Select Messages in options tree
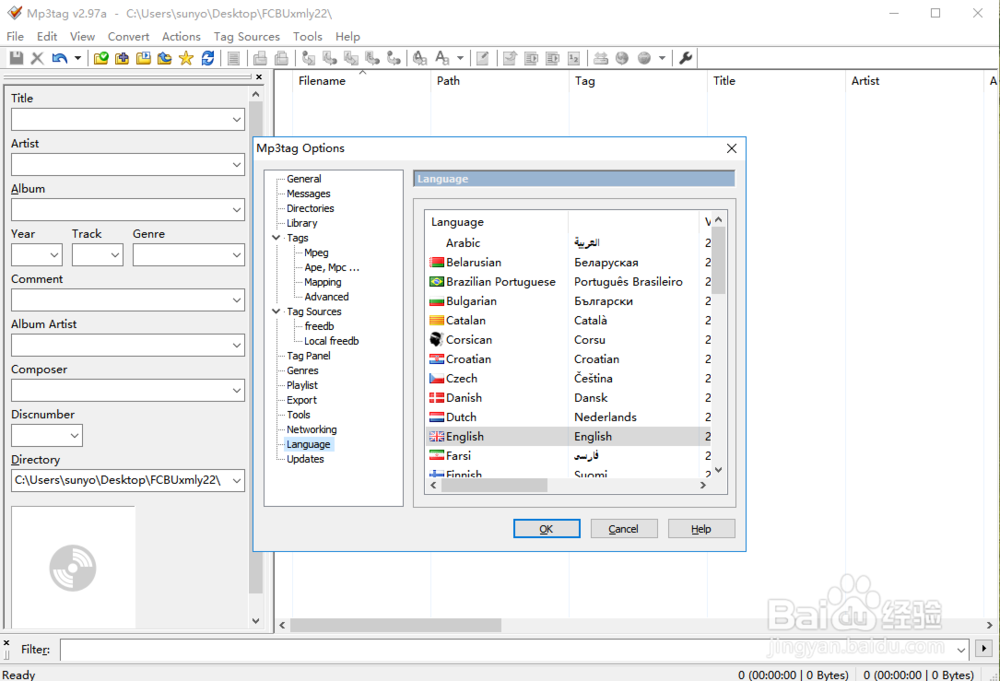This screenshot has height=681, width=1000. click(308, 194)
